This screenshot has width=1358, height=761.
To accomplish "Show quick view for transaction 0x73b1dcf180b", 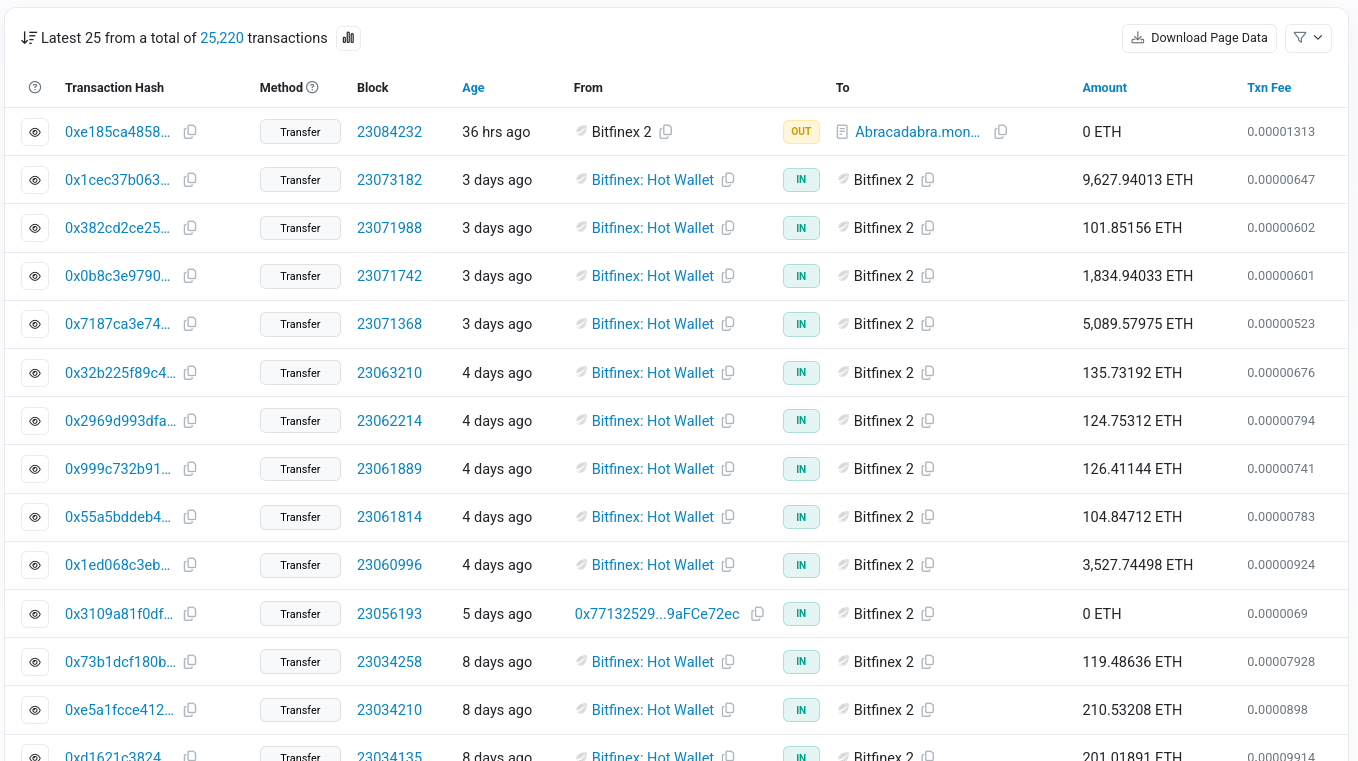I will (x=35, y=662).
